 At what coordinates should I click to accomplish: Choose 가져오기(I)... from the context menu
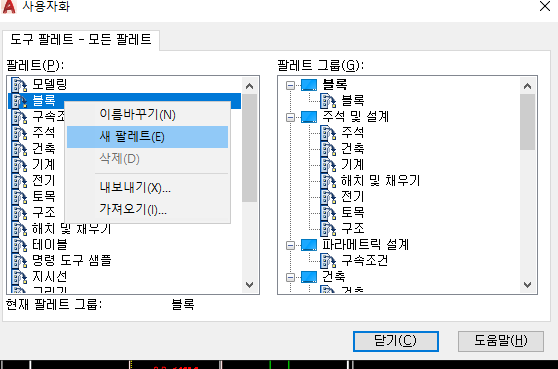(147, 209)
